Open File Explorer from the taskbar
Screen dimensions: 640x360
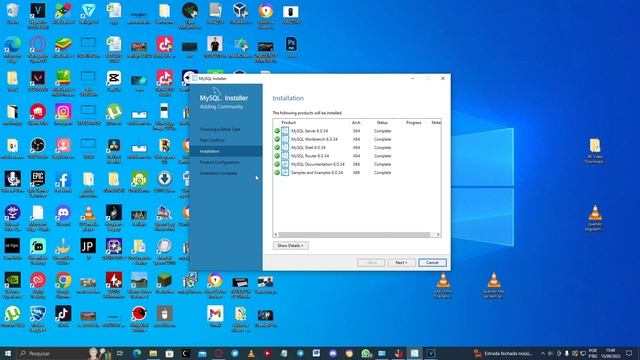pyautogui.click(x=153, y=353)
